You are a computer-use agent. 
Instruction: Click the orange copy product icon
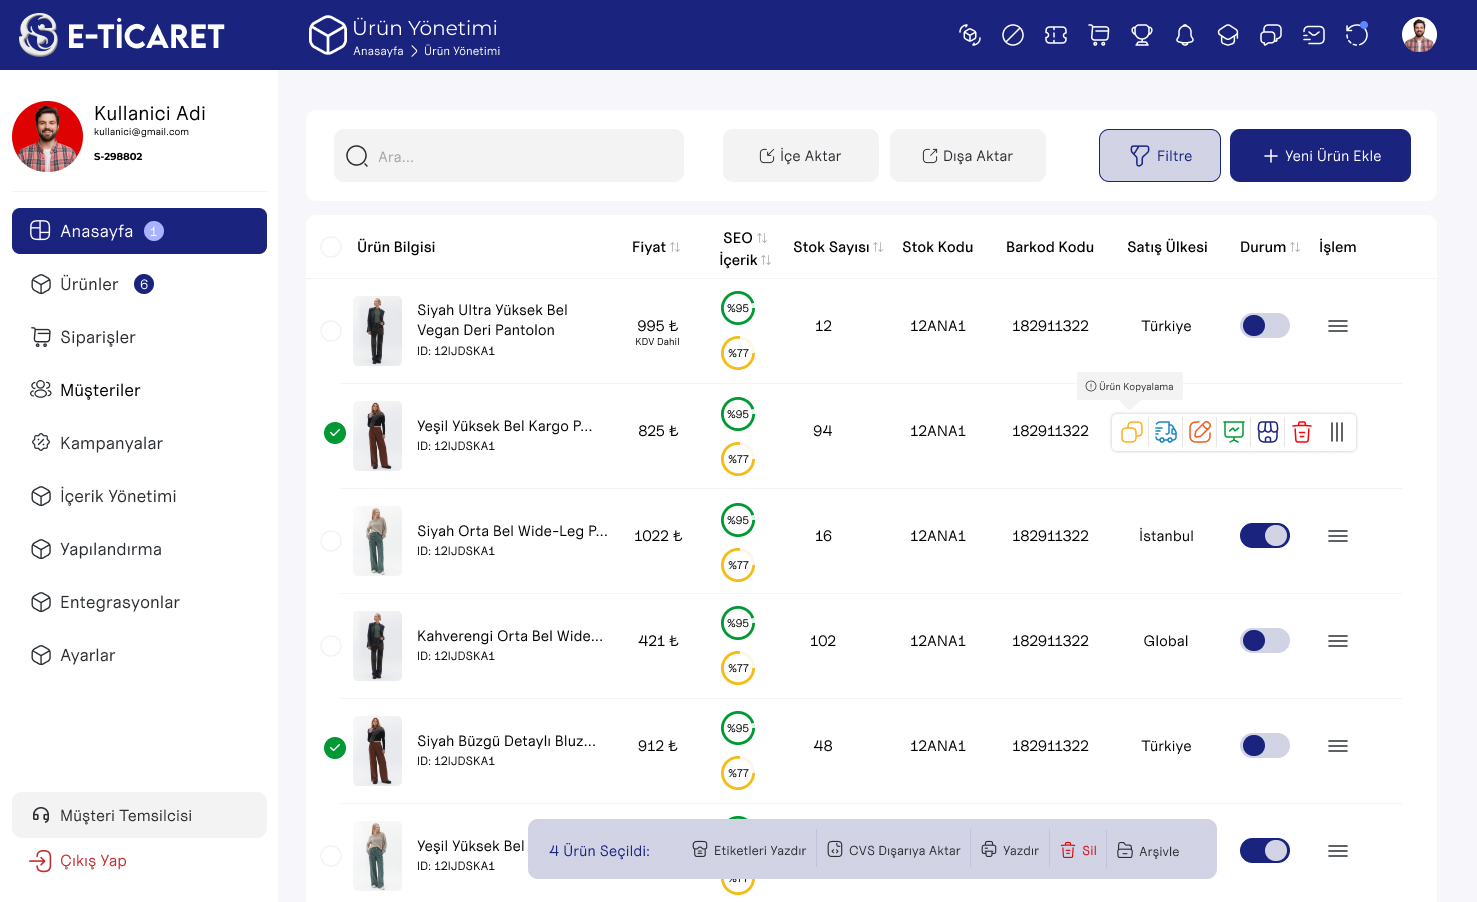pyautogui.click(x=1131, y=432)
